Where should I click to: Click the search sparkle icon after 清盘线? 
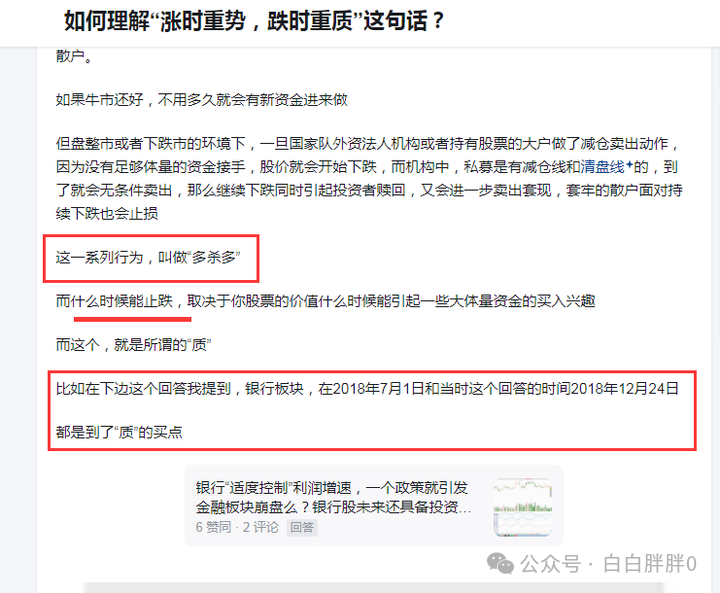coord(629,164)
